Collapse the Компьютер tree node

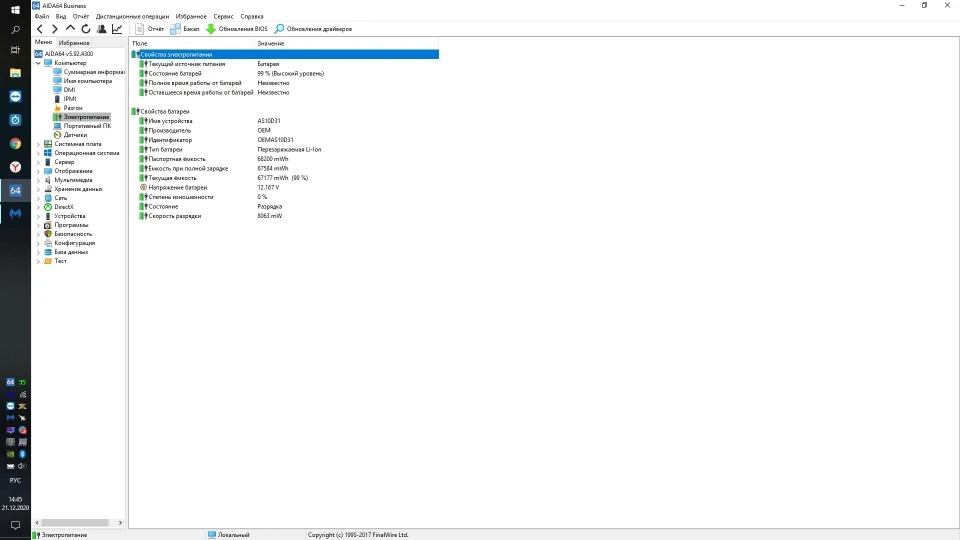[39, 63]
